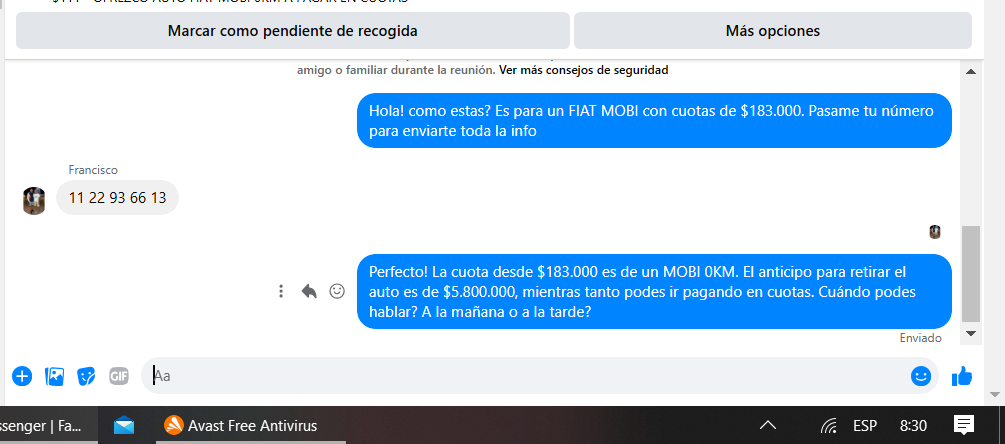
Task: Open the GIF picker
Action: tap(119, 376)
